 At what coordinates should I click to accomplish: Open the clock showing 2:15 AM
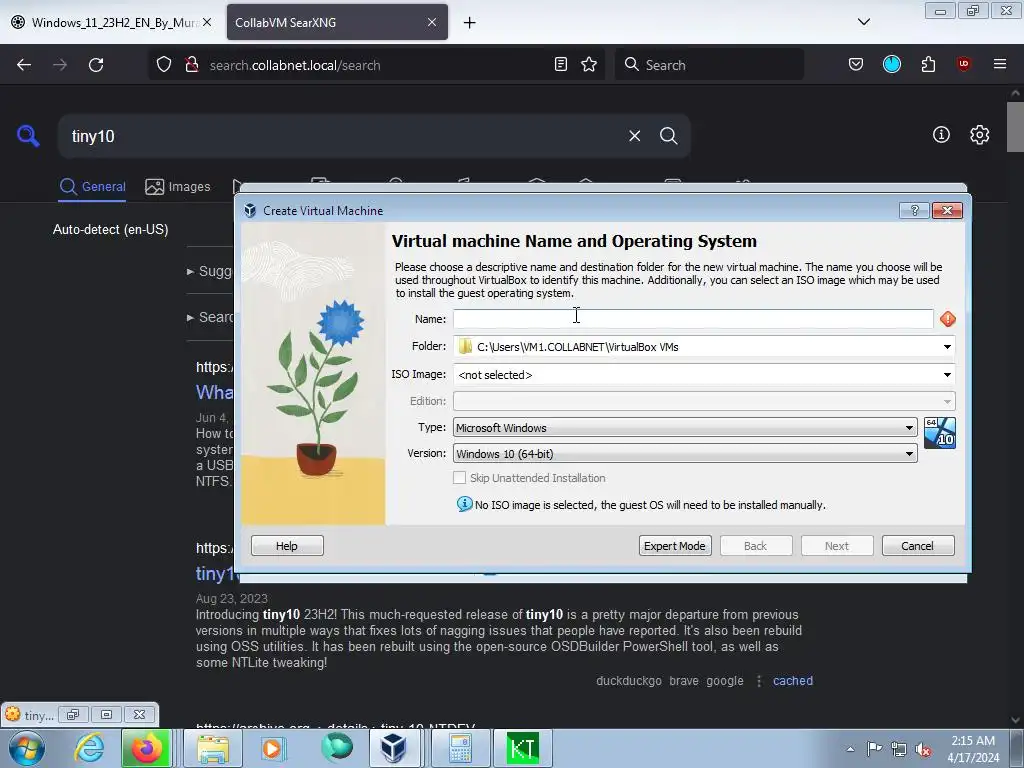pos(973,749)
